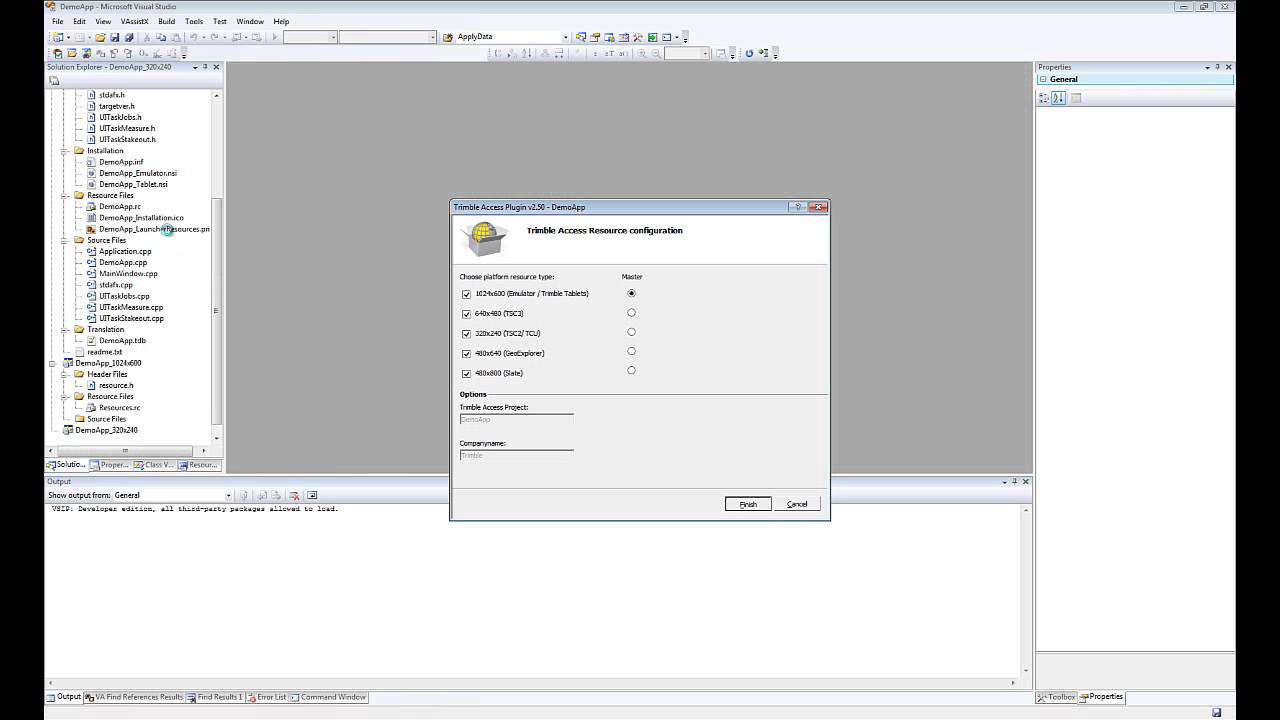Click the Installation folder icon
Screen dimensions: 1280x720
[80, 150]
